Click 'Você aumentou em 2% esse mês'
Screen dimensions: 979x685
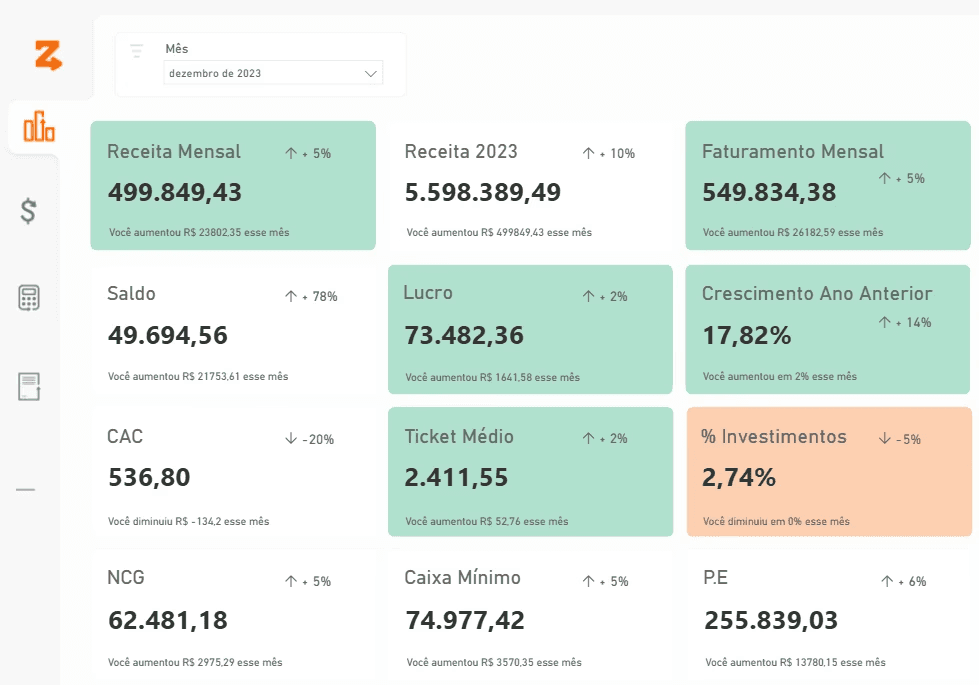coord(780,377)
